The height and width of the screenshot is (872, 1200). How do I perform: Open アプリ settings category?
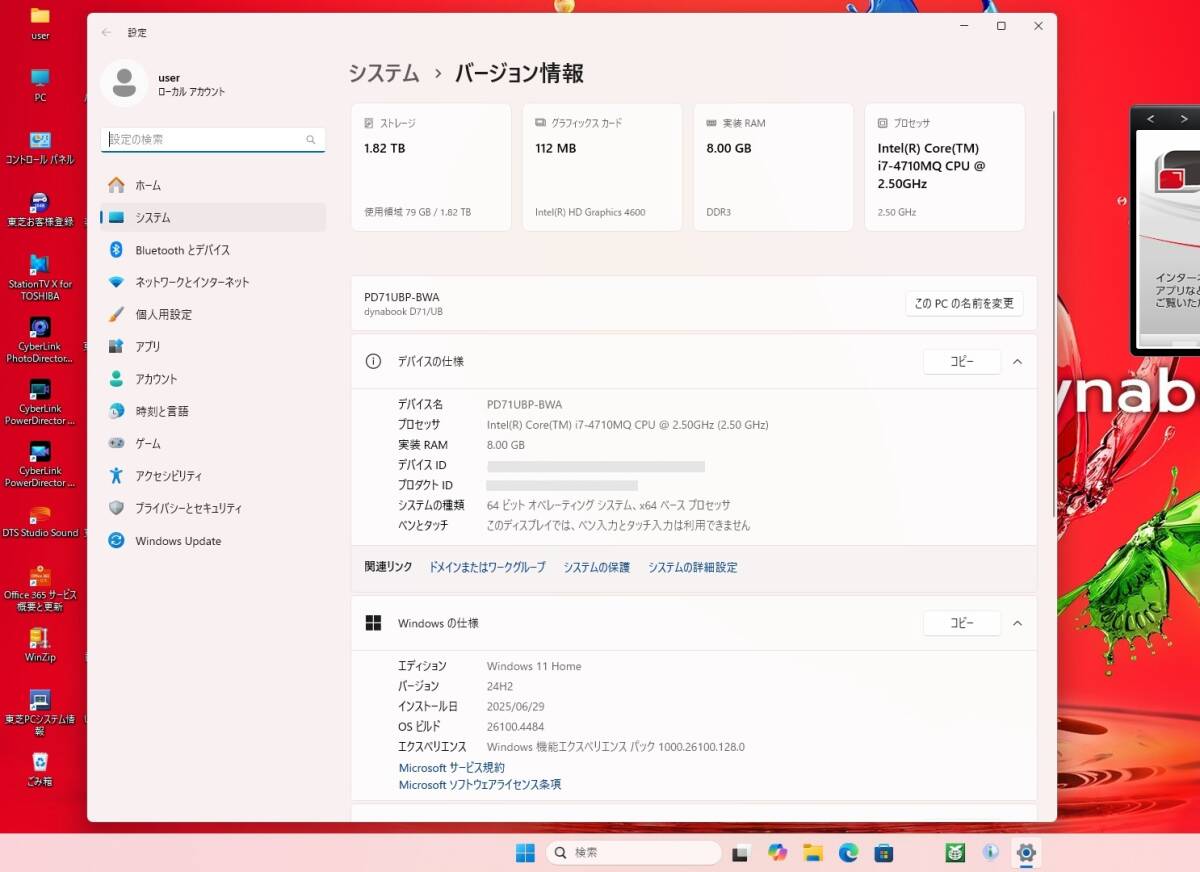213,346
